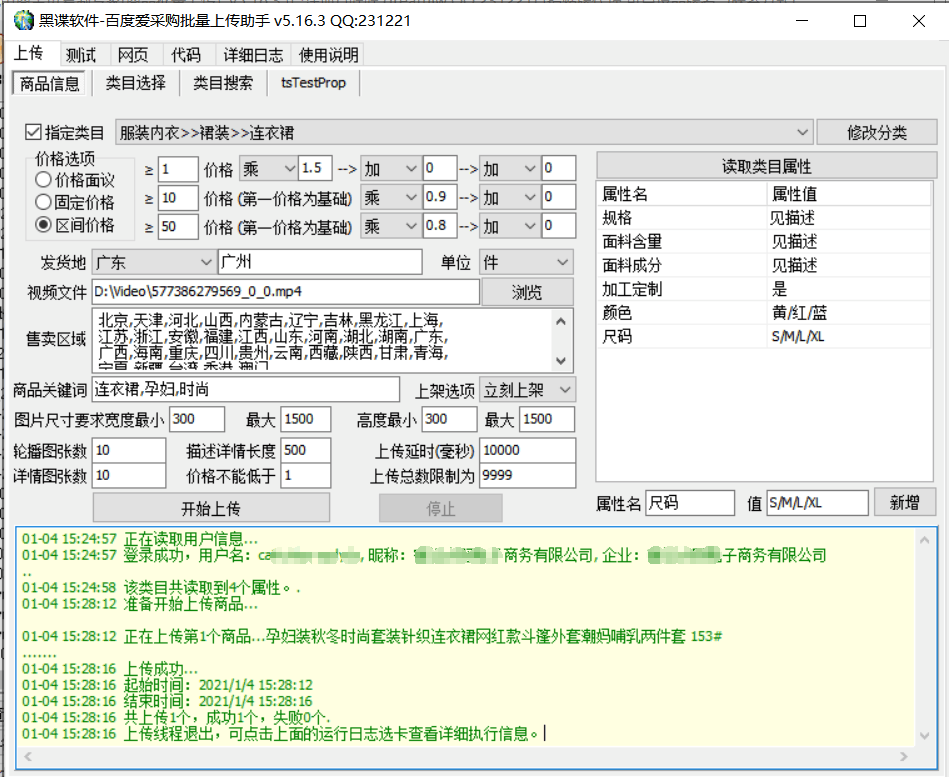Viewport: 949px width, 777px height.
Task: Open the 乘 operator dropdown beside 0.8
Action: point(390,226)
